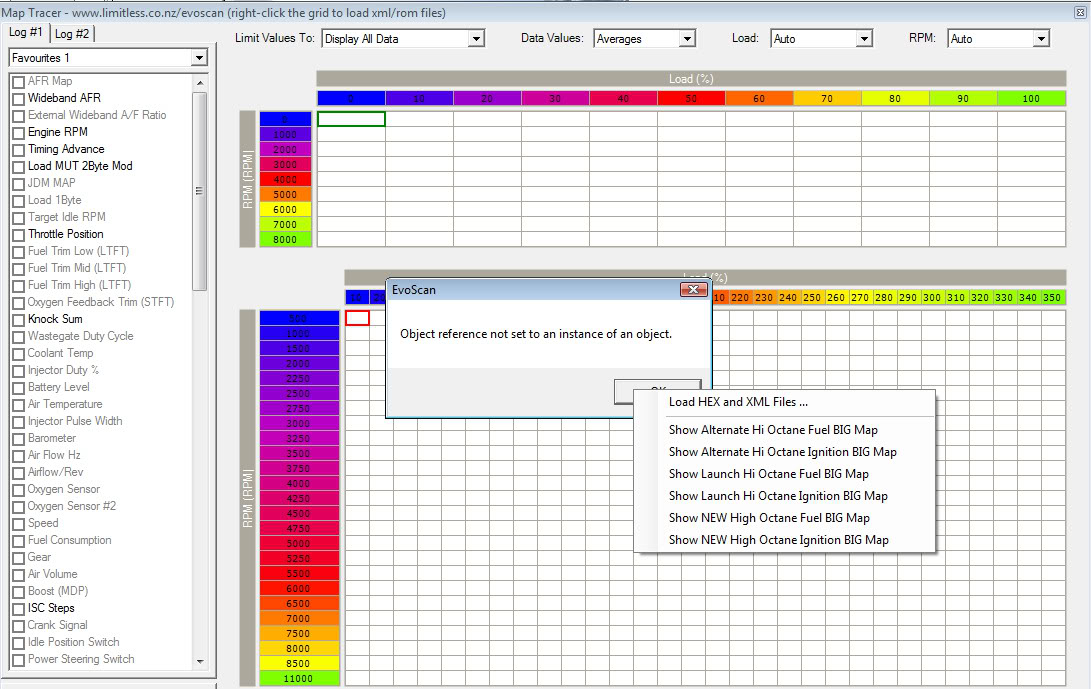Screen dimensions: 1091x689
Task: Click the 7000 RPM row header in lower grid
Action: tap(299, 618)
